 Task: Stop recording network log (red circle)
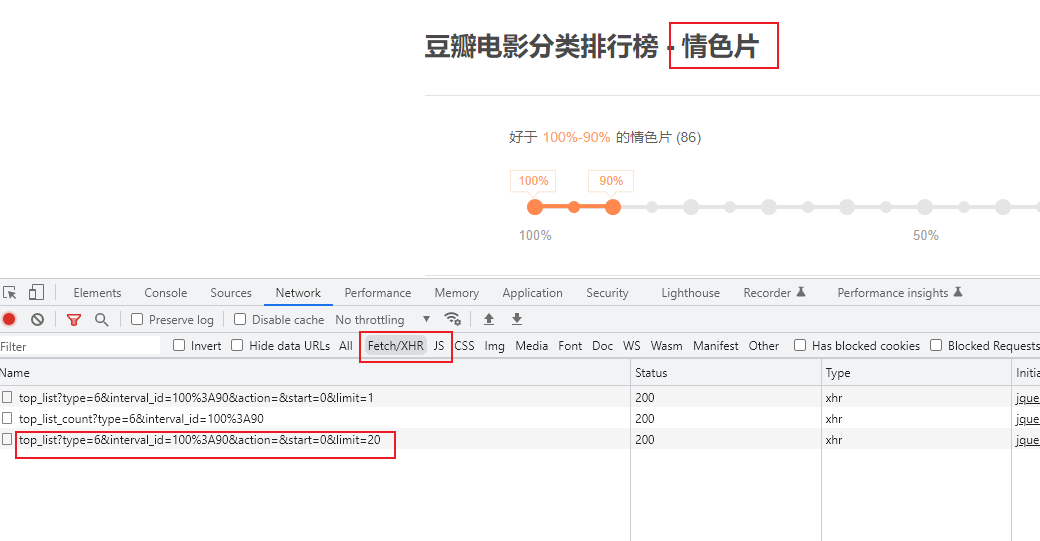(x=9, y=320)
